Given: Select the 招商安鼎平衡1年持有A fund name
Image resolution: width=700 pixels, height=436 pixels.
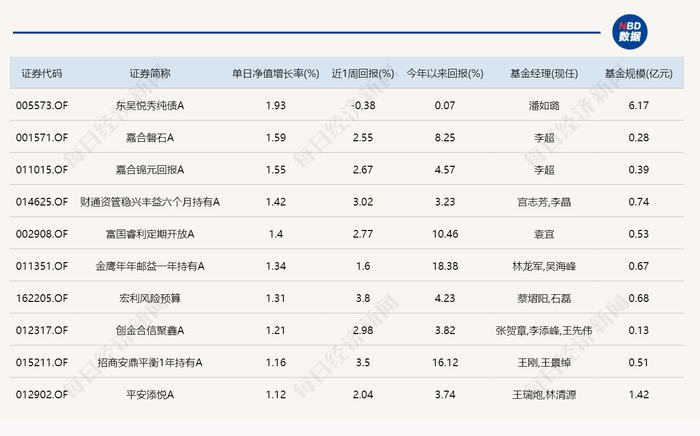Looking at the screenshot, I should click(150, 363).
